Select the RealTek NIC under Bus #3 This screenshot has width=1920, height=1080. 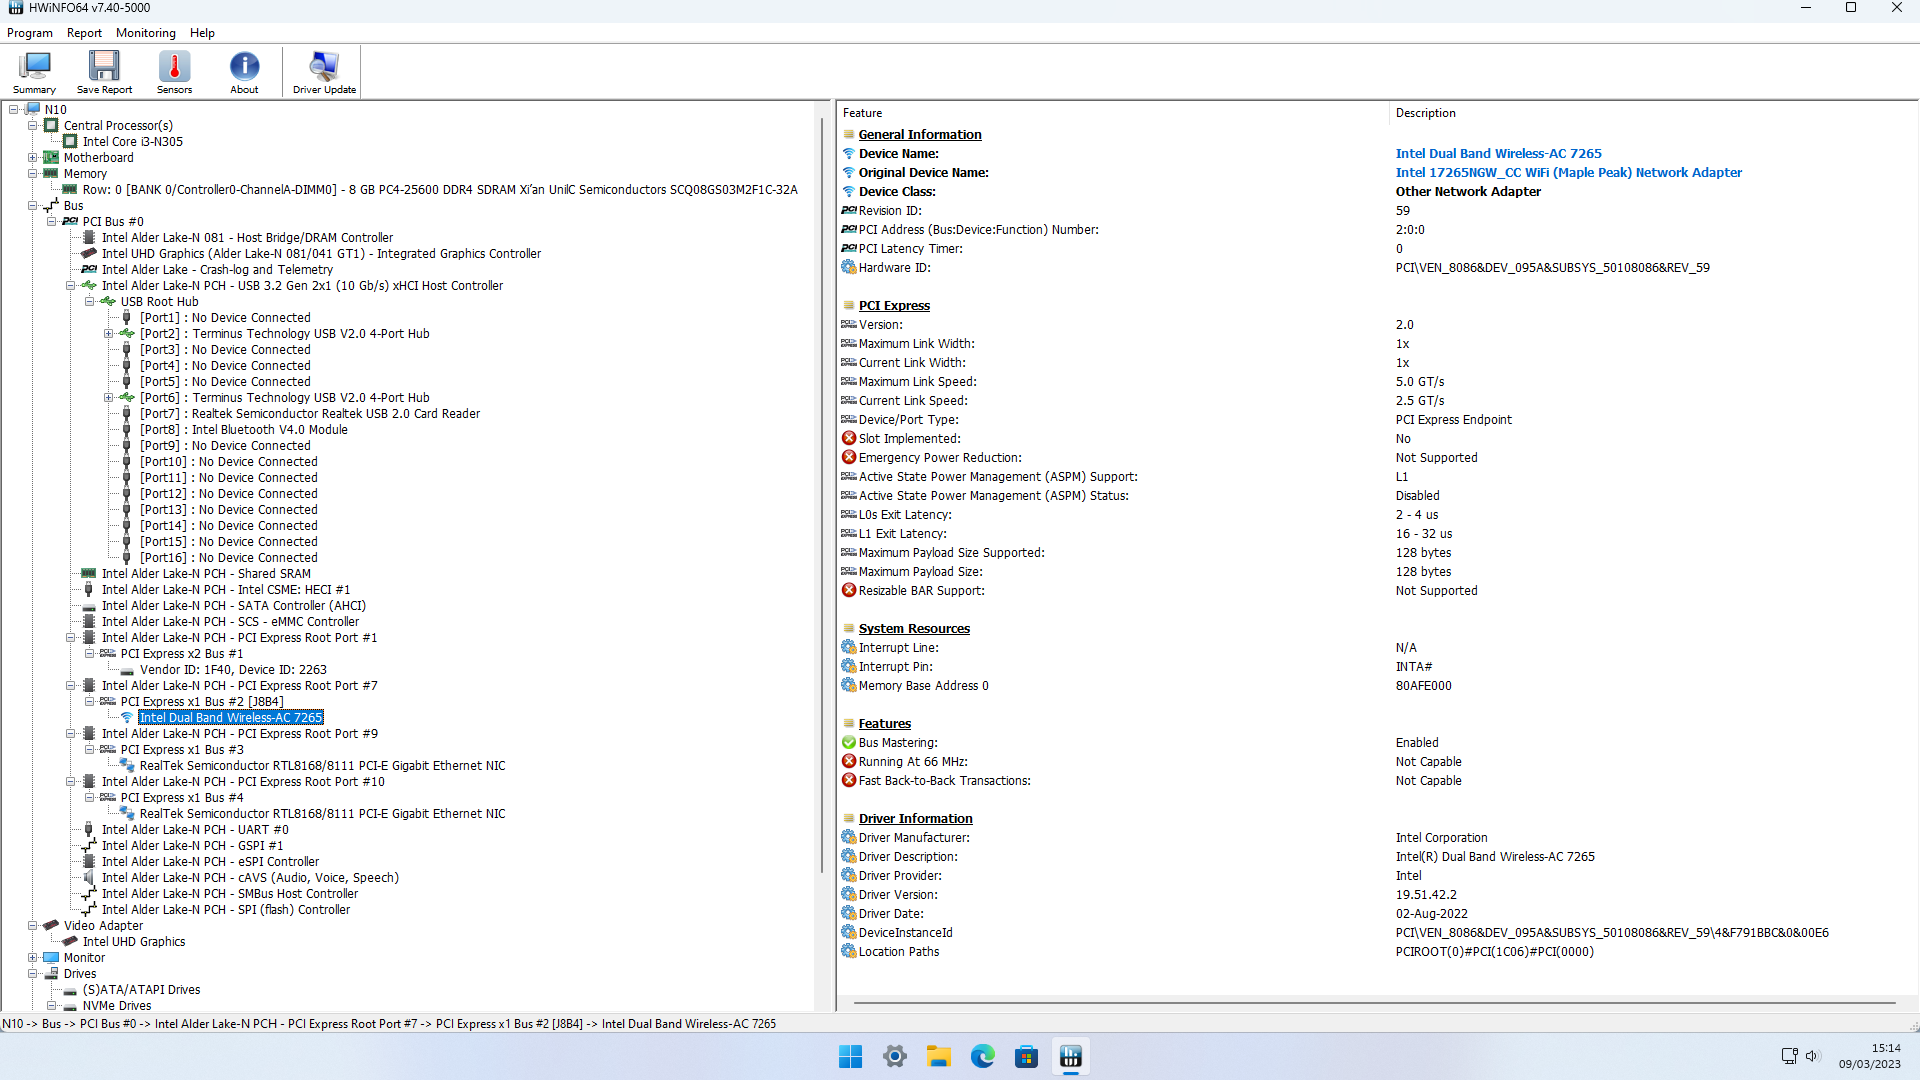(322, 766)
